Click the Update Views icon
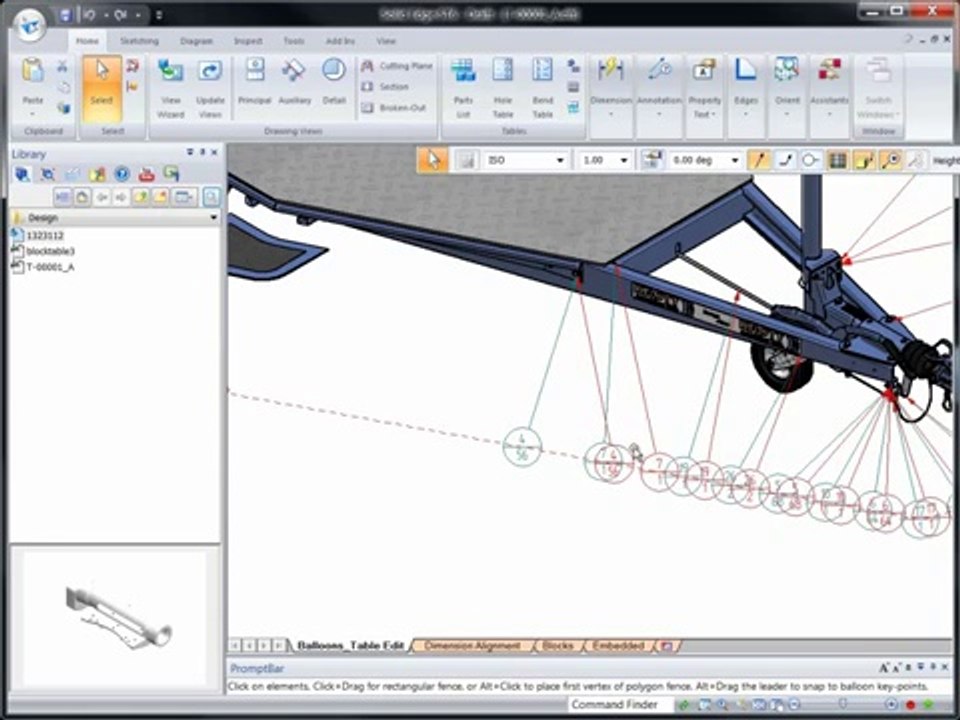Viewport: 960px width, 720px height. tap(210, 85)
